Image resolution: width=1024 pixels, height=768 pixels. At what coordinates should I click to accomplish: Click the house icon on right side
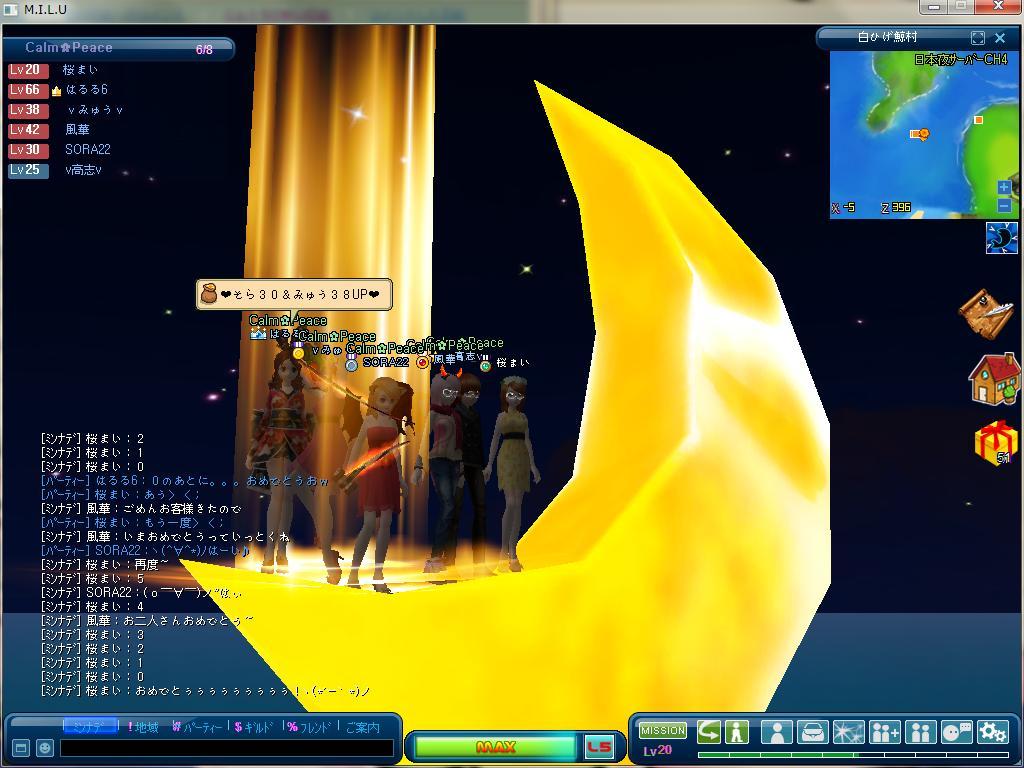tap(994, 379)
